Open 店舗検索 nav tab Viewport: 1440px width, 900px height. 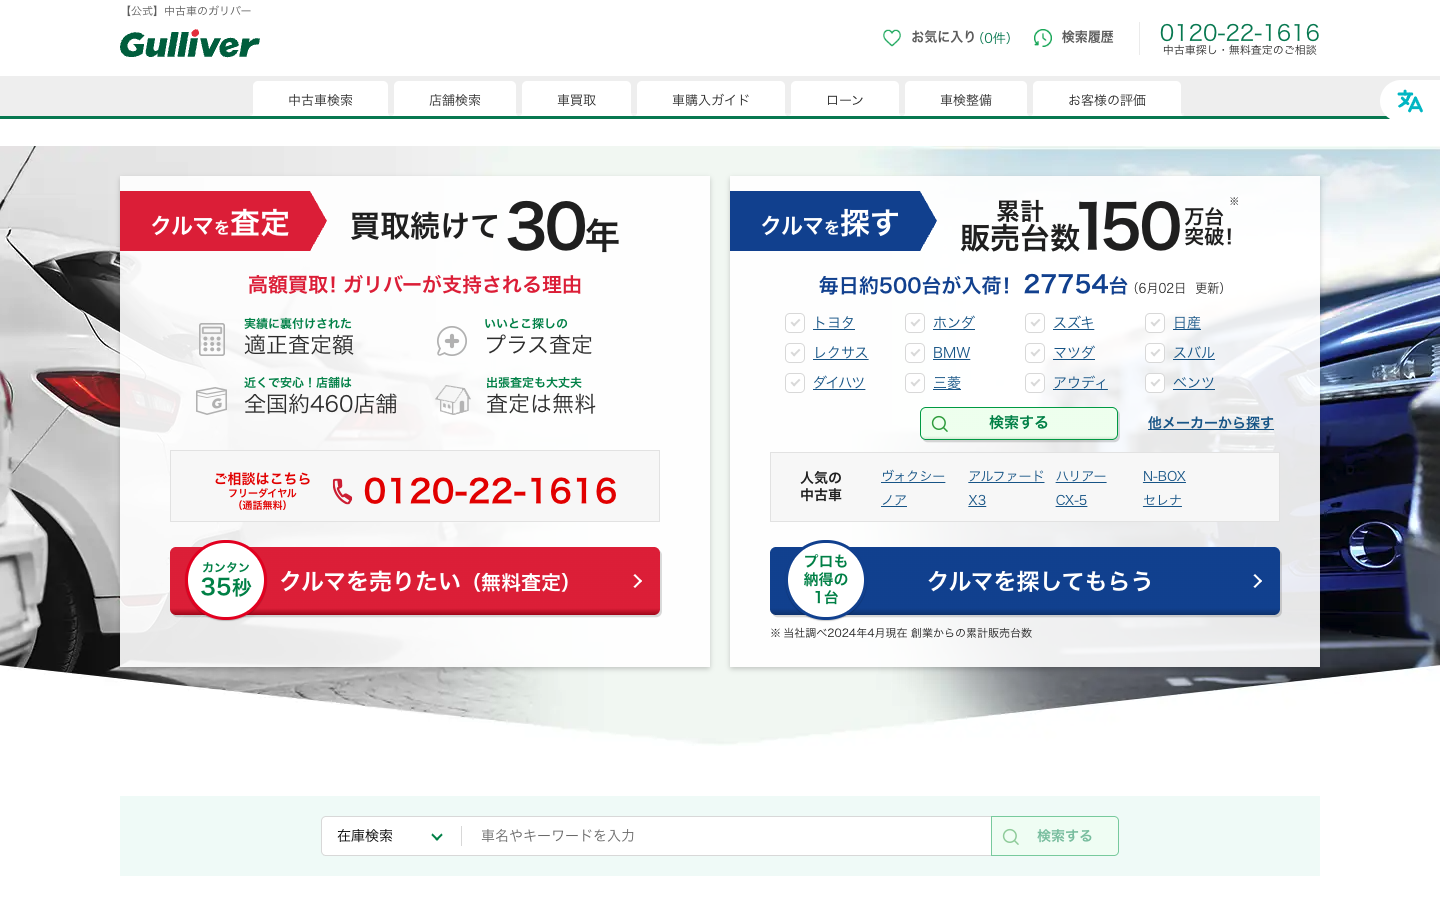(455, 100)
